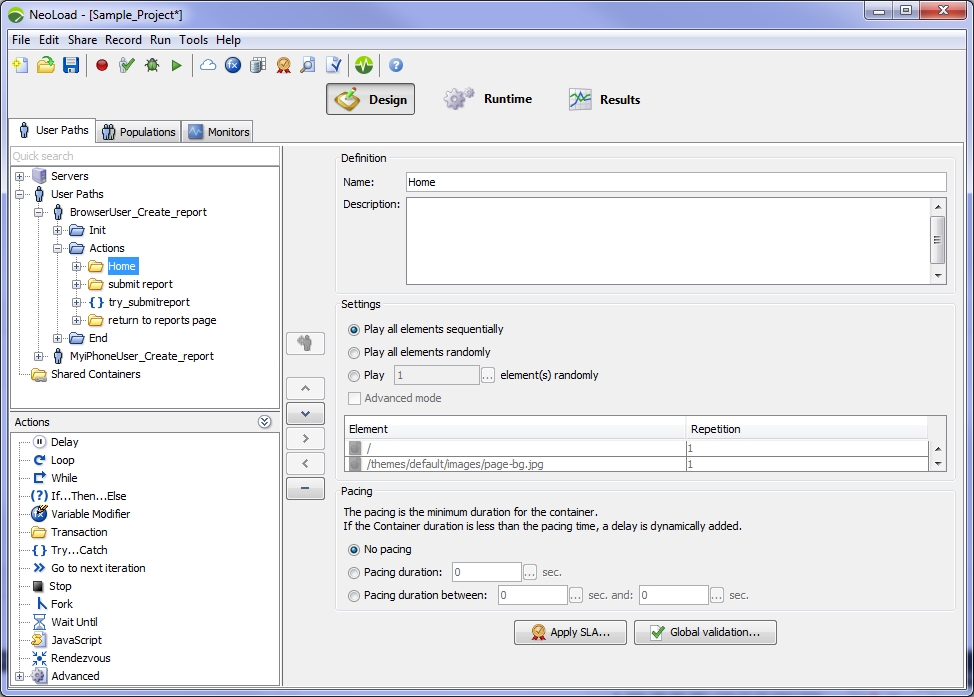Click the blue help question mark icon
The image size is (974, 697).
coord(396,65)
